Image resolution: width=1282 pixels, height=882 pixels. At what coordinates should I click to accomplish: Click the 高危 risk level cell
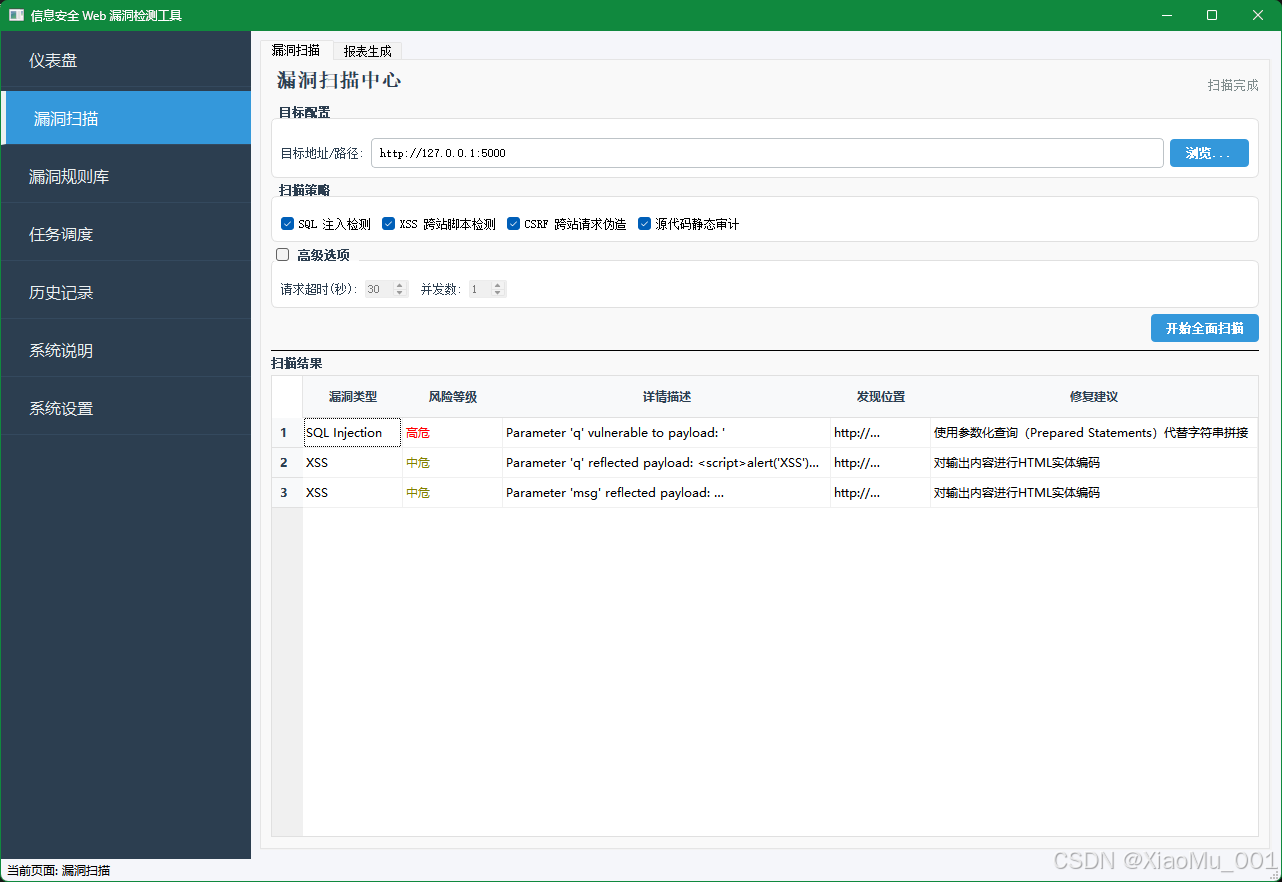pyautogui.click(x=452, y=433)
